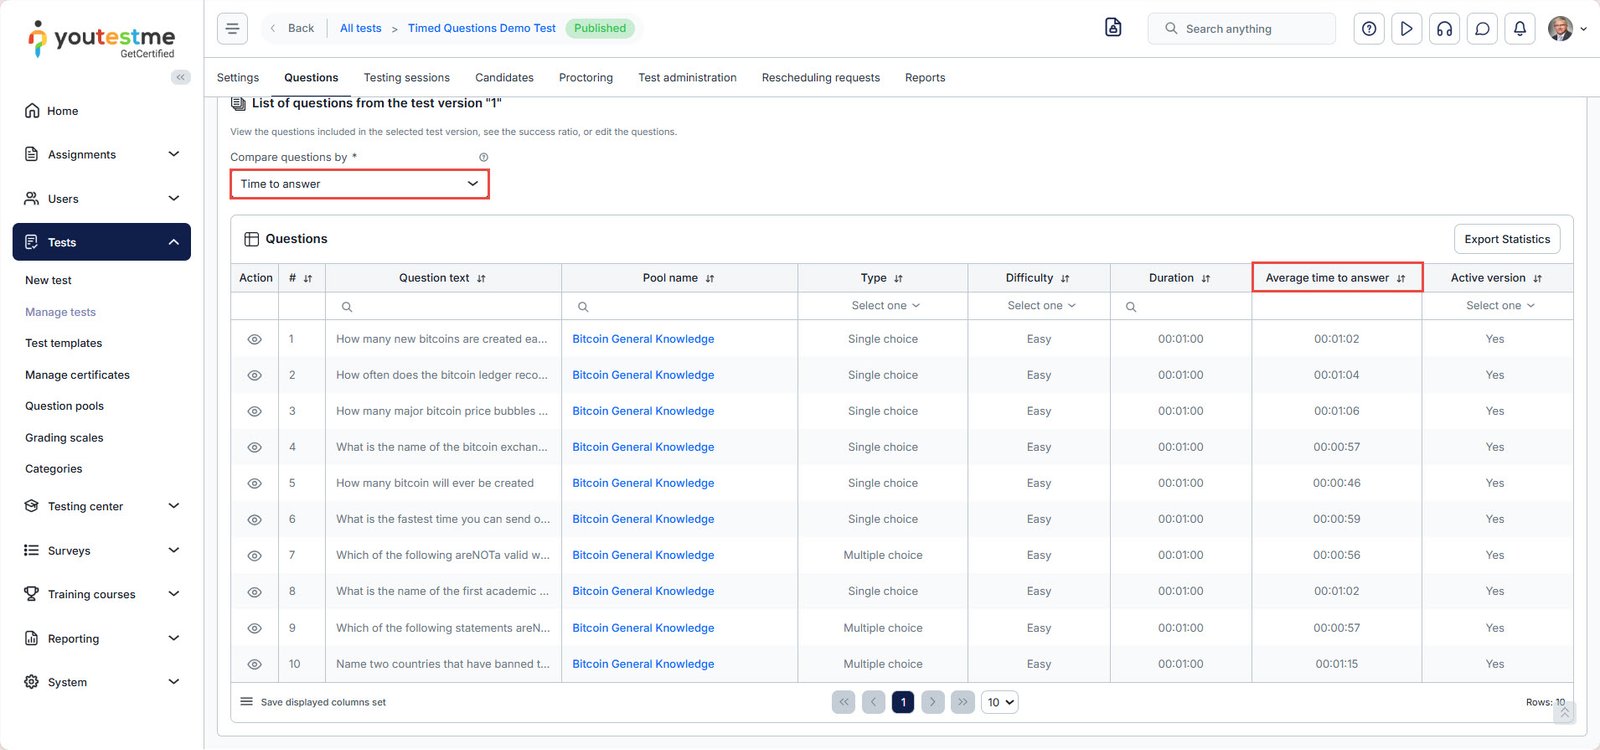
Task: Switch to the Testing sessions tab
Action: point(406,78)
